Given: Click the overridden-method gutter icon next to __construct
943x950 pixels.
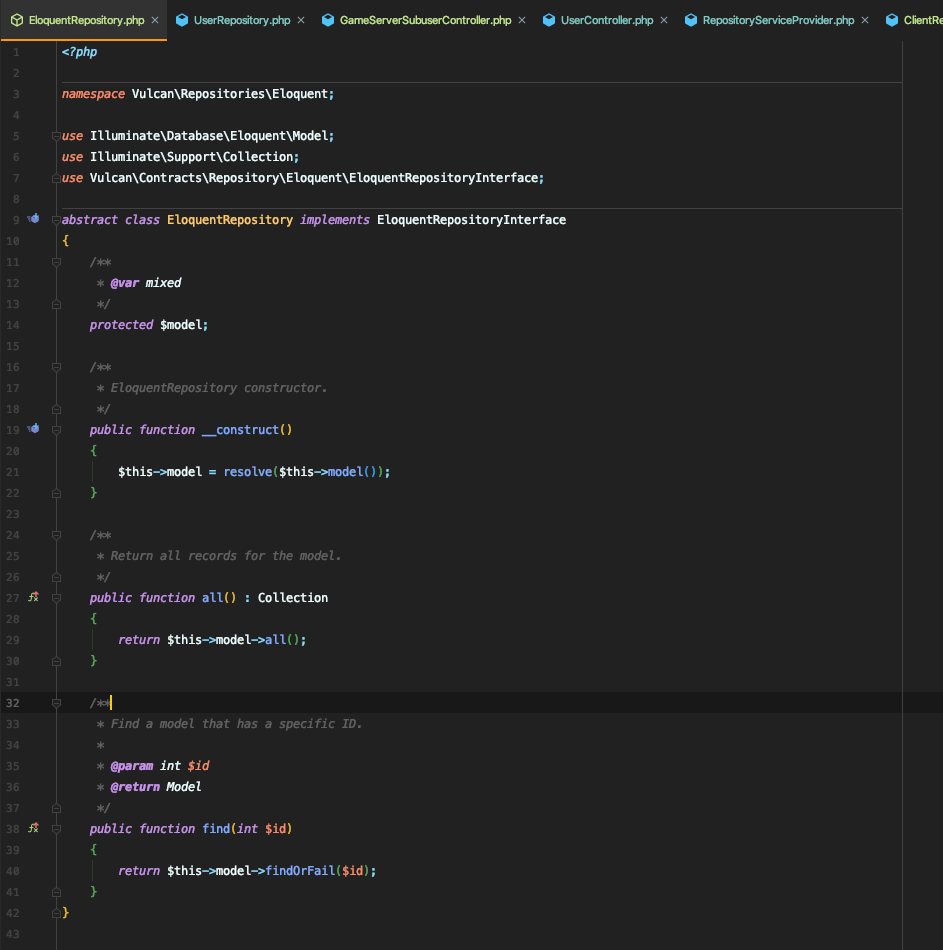Looking at the screenshot, I should point(33,429).
